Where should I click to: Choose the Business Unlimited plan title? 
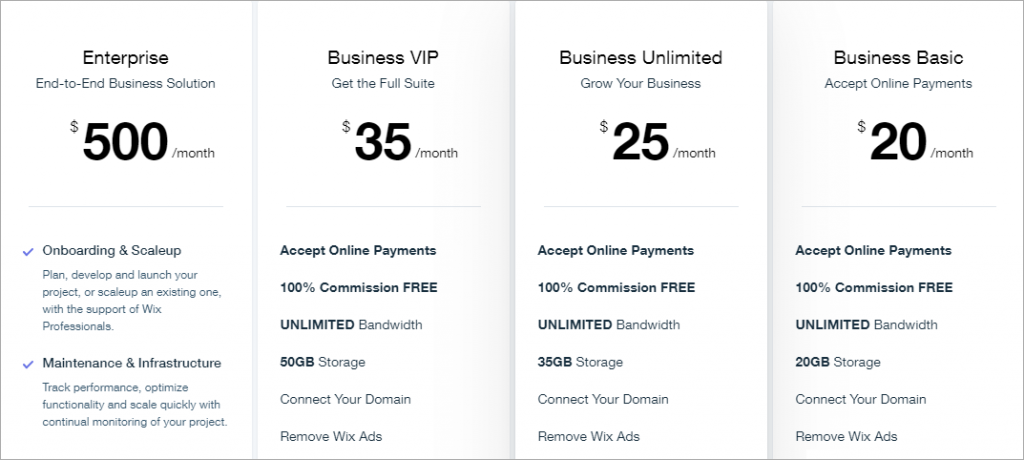click(x=640, y=58)
